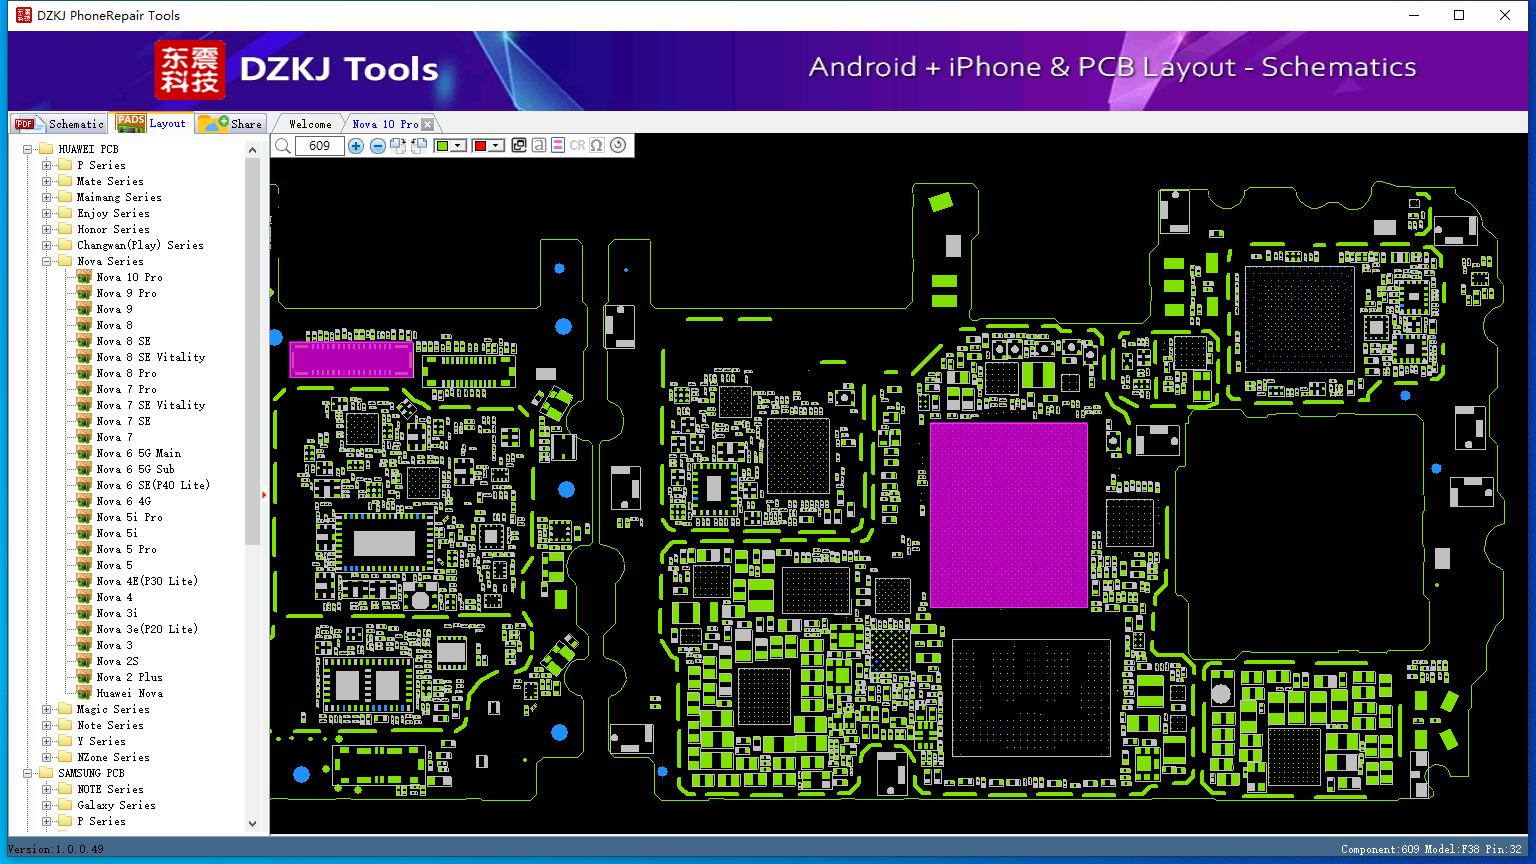Collapse the SAMSUNG PCB tree node

point(28,773)
